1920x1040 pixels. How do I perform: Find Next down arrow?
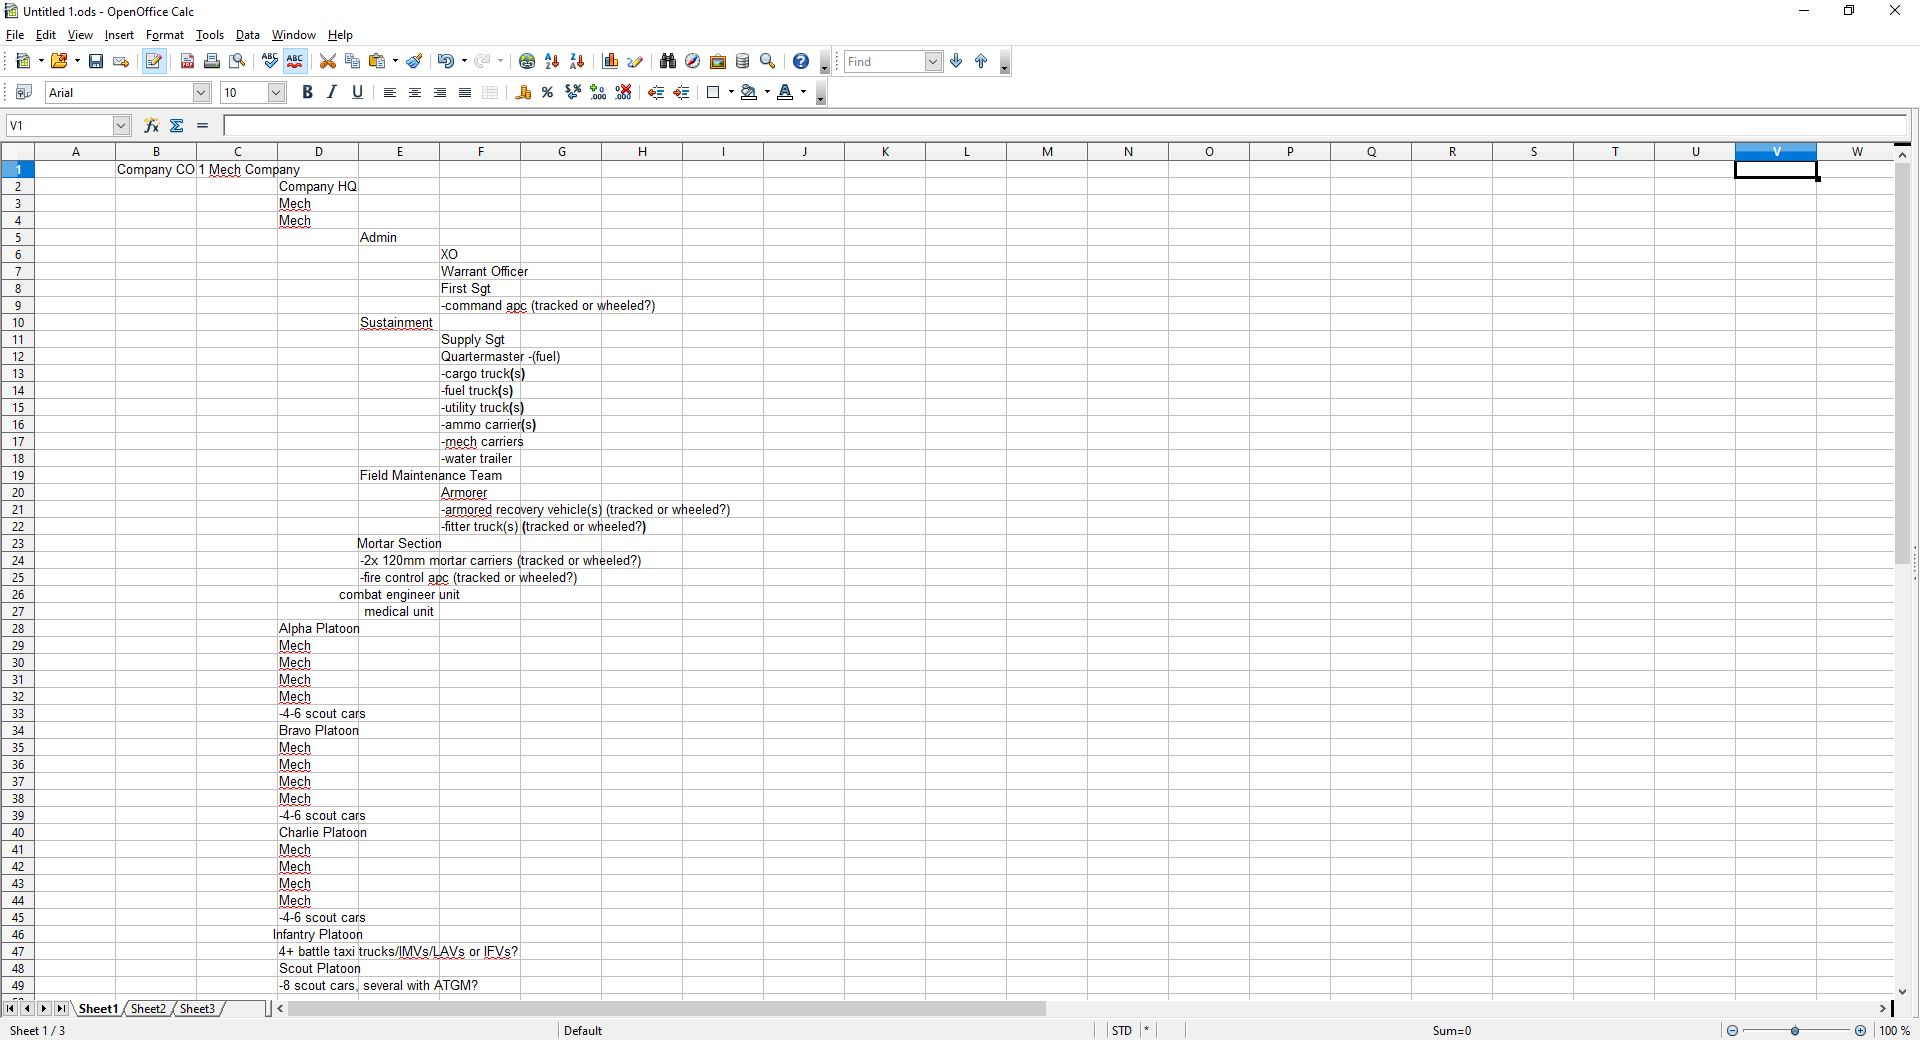[957, 61]
